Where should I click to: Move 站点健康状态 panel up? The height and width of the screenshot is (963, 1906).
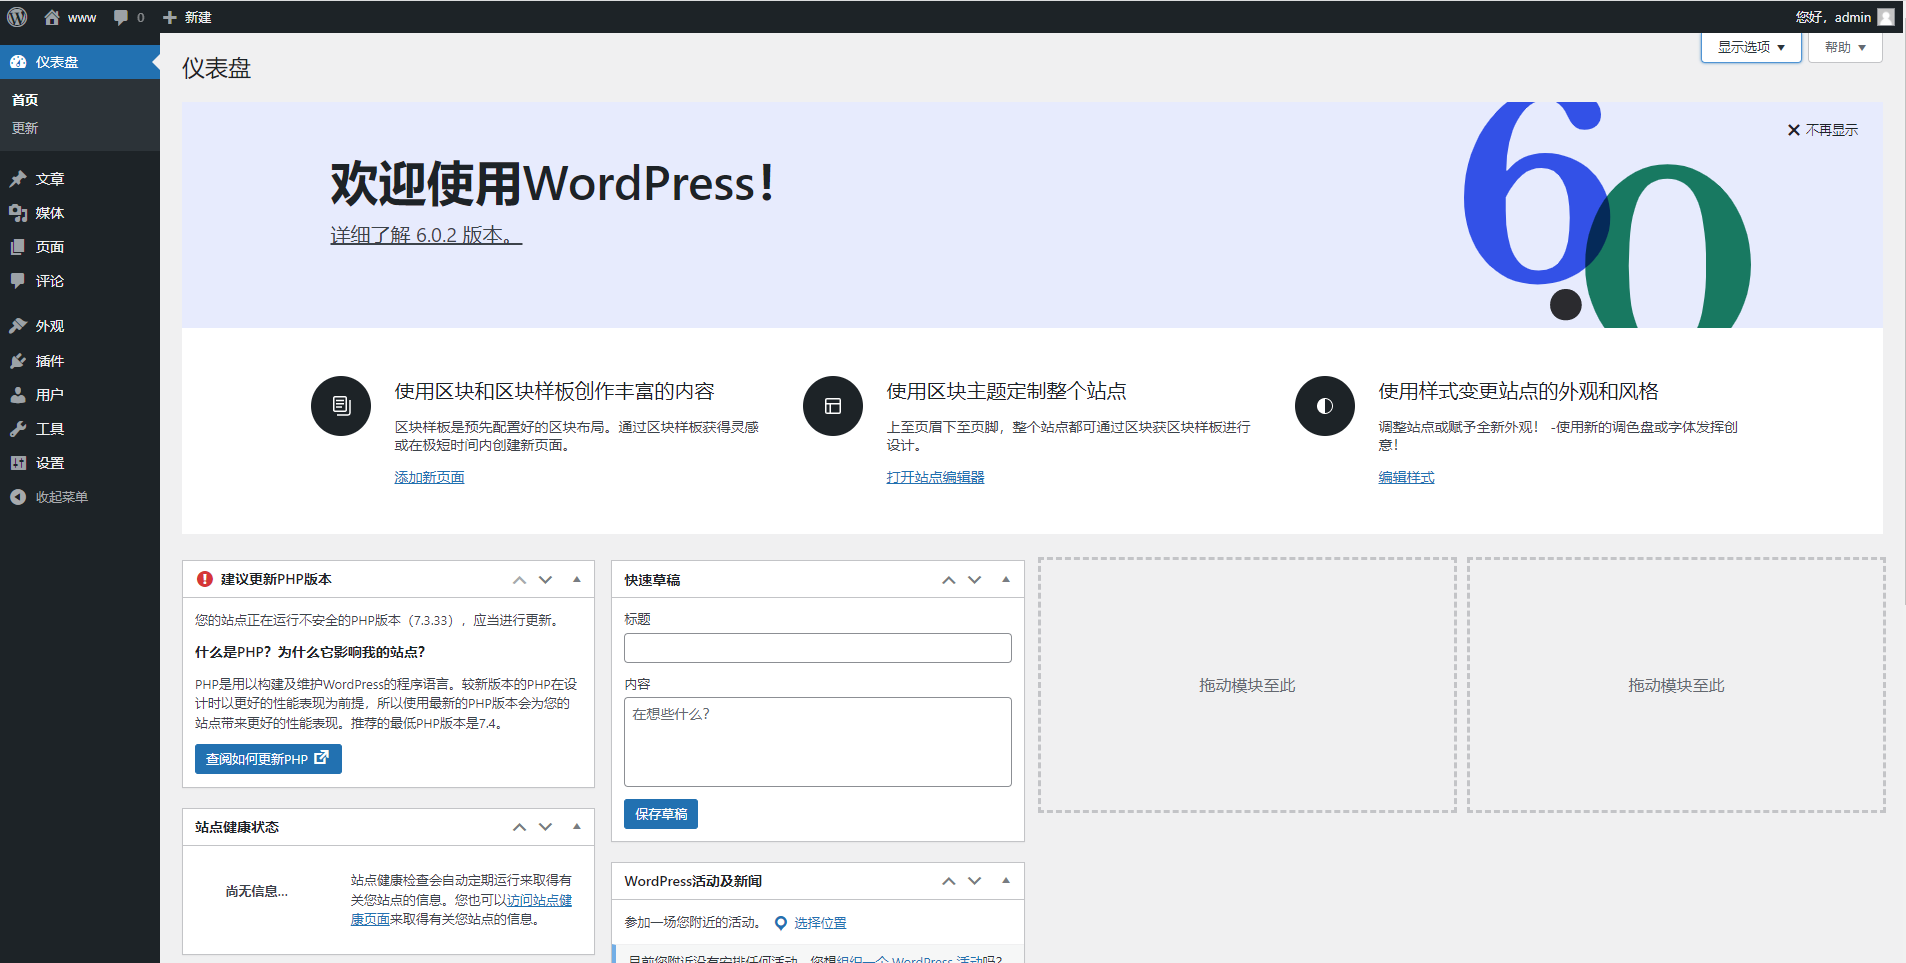click(x=519, y=827)
